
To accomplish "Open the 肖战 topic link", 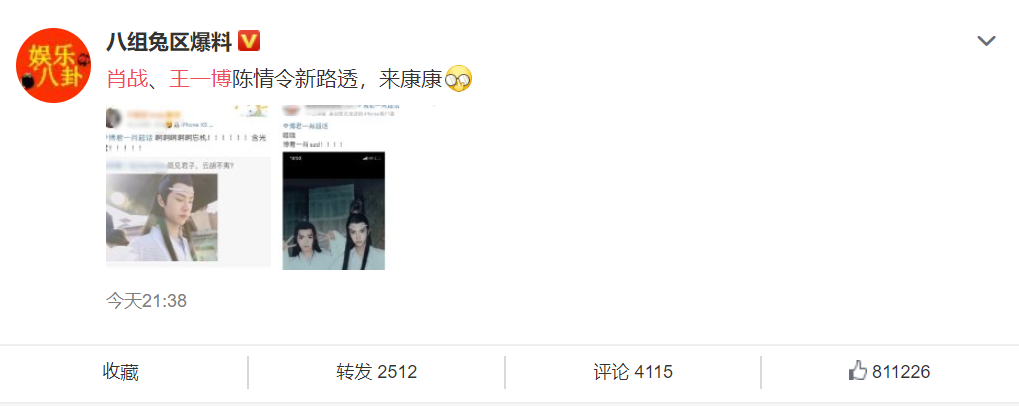I will click(x=122, y=80).
